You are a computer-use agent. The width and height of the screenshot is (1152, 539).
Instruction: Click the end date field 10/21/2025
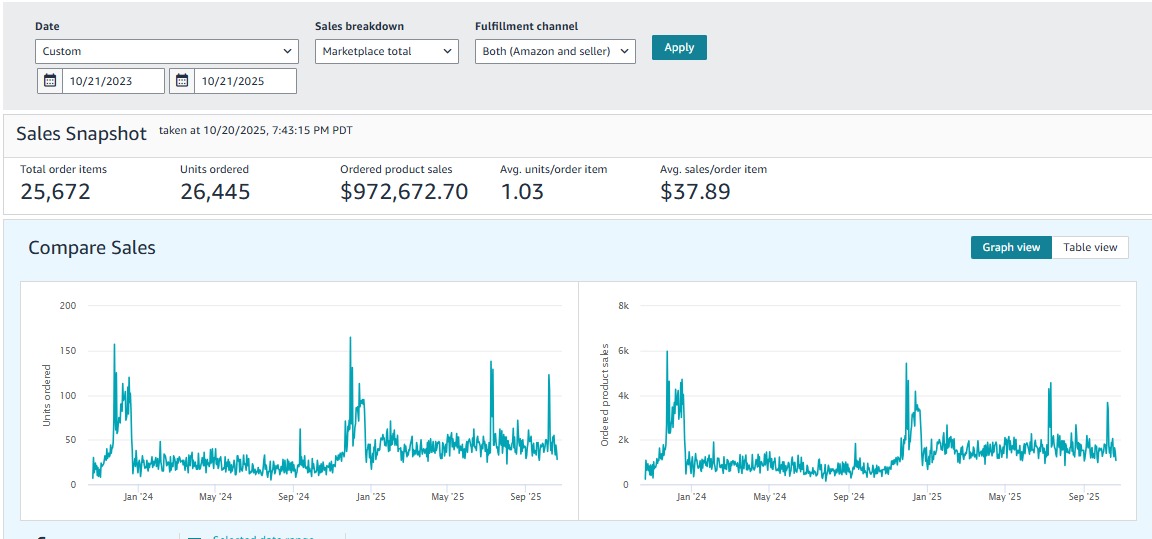[245, 81]
